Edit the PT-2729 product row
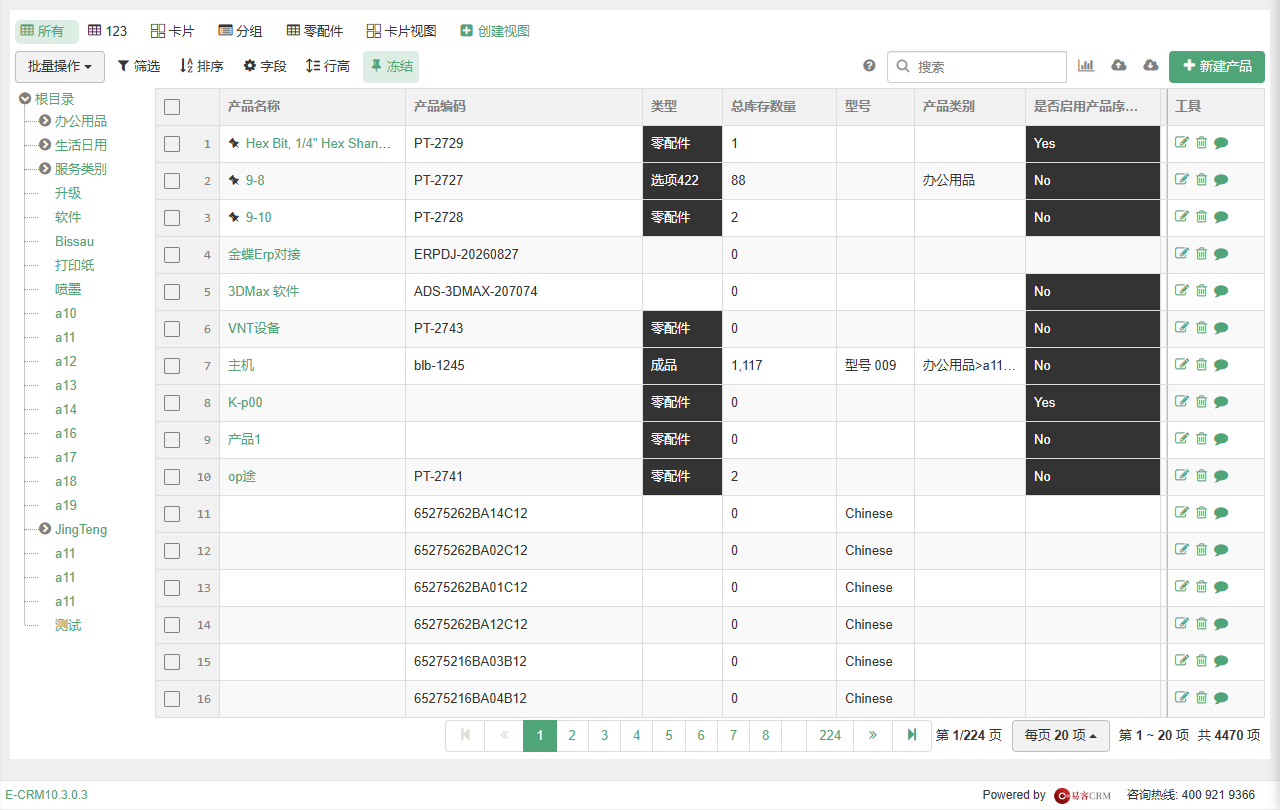 (x=1182, y=143)
